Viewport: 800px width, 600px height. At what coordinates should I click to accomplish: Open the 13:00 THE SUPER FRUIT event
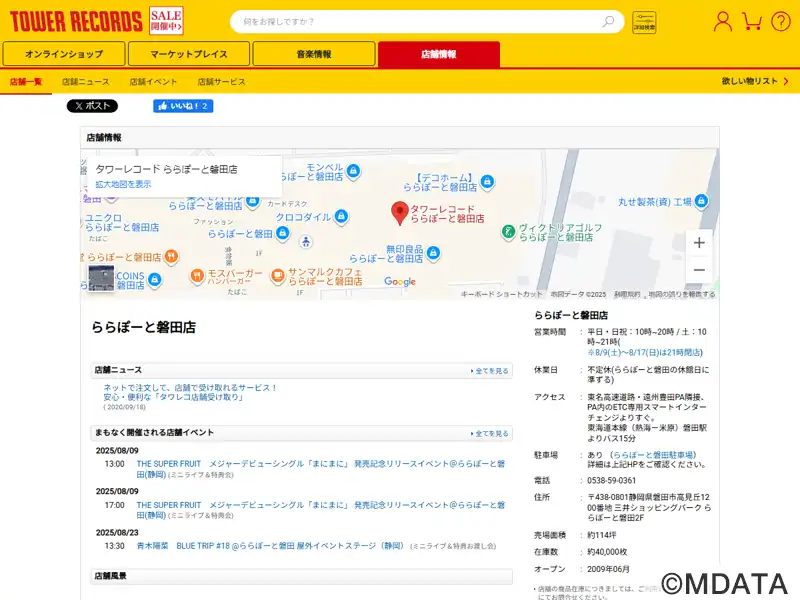(320, 469)
